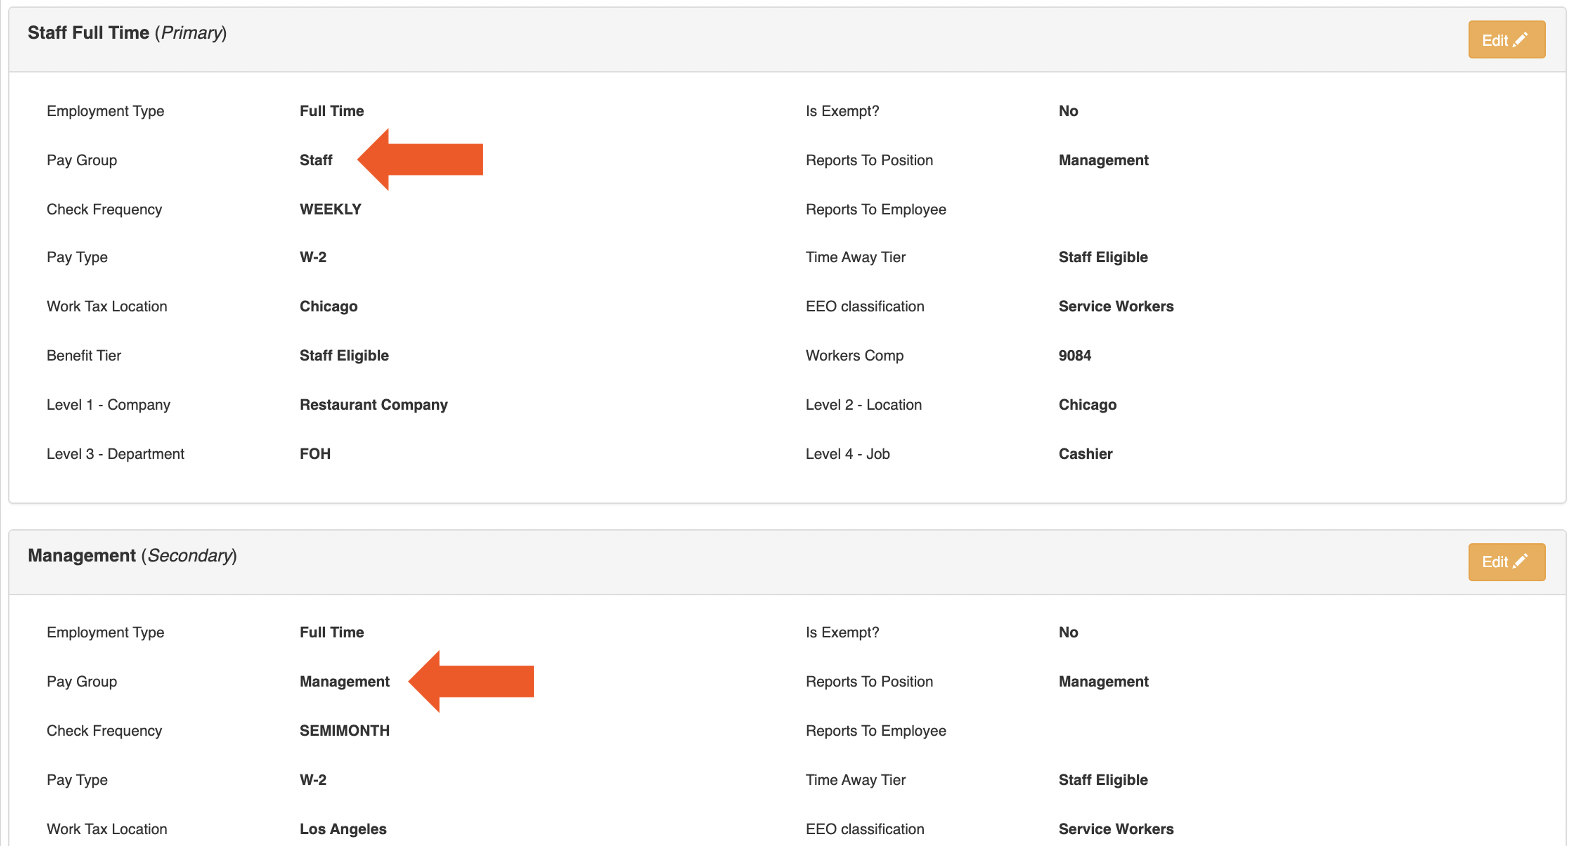Click the WEEKLY check frequency value
The image size is (1572, 846).
(330, 209)
